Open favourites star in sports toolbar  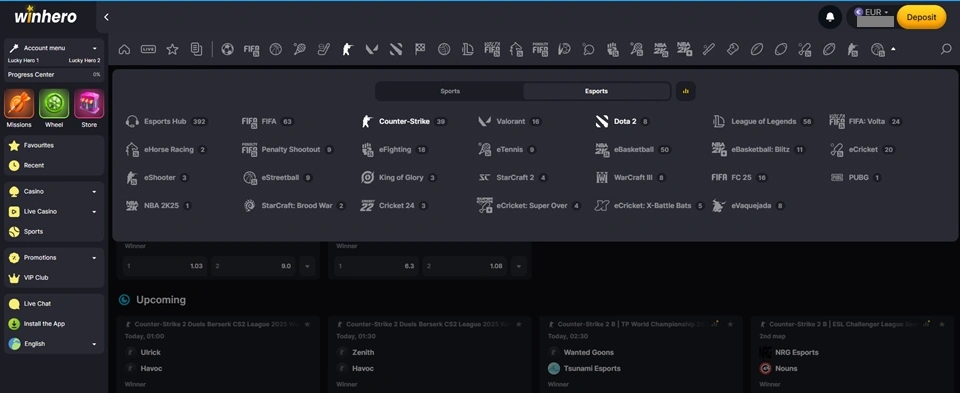tap(173, 50)
